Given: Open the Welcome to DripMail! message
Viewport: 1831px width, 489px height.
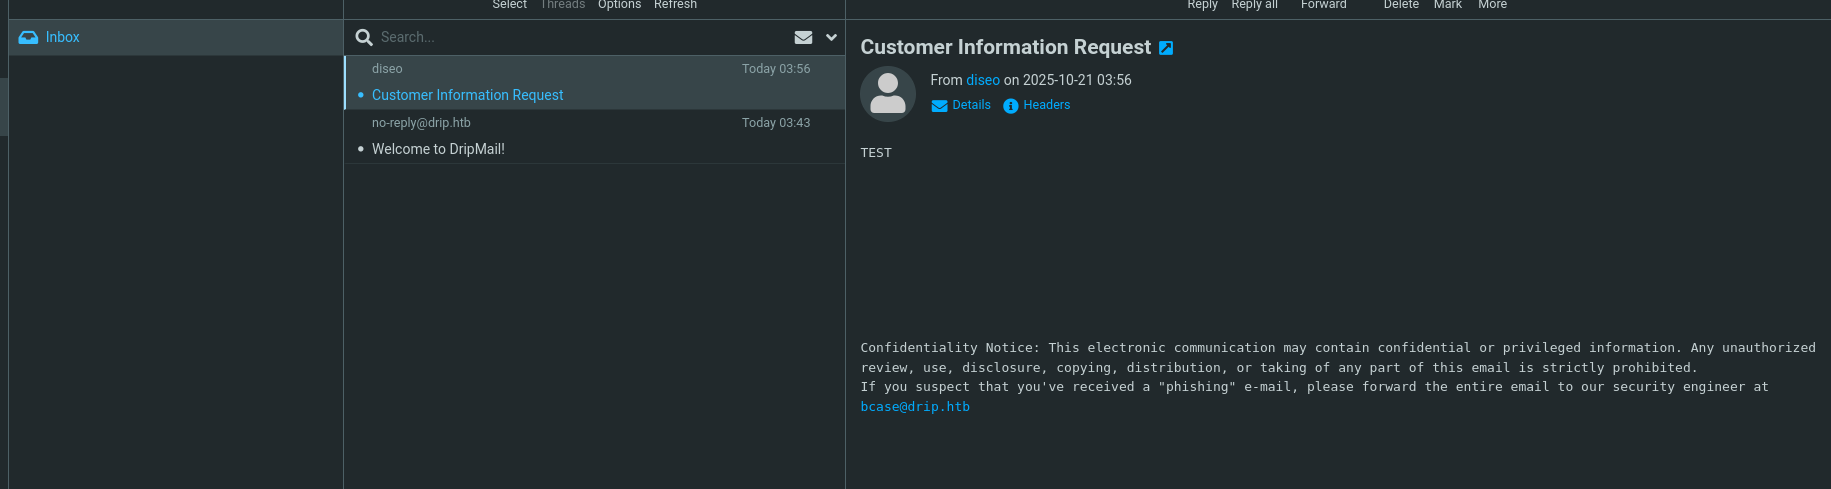Looking at the screenshot, I should coord(438,149).
